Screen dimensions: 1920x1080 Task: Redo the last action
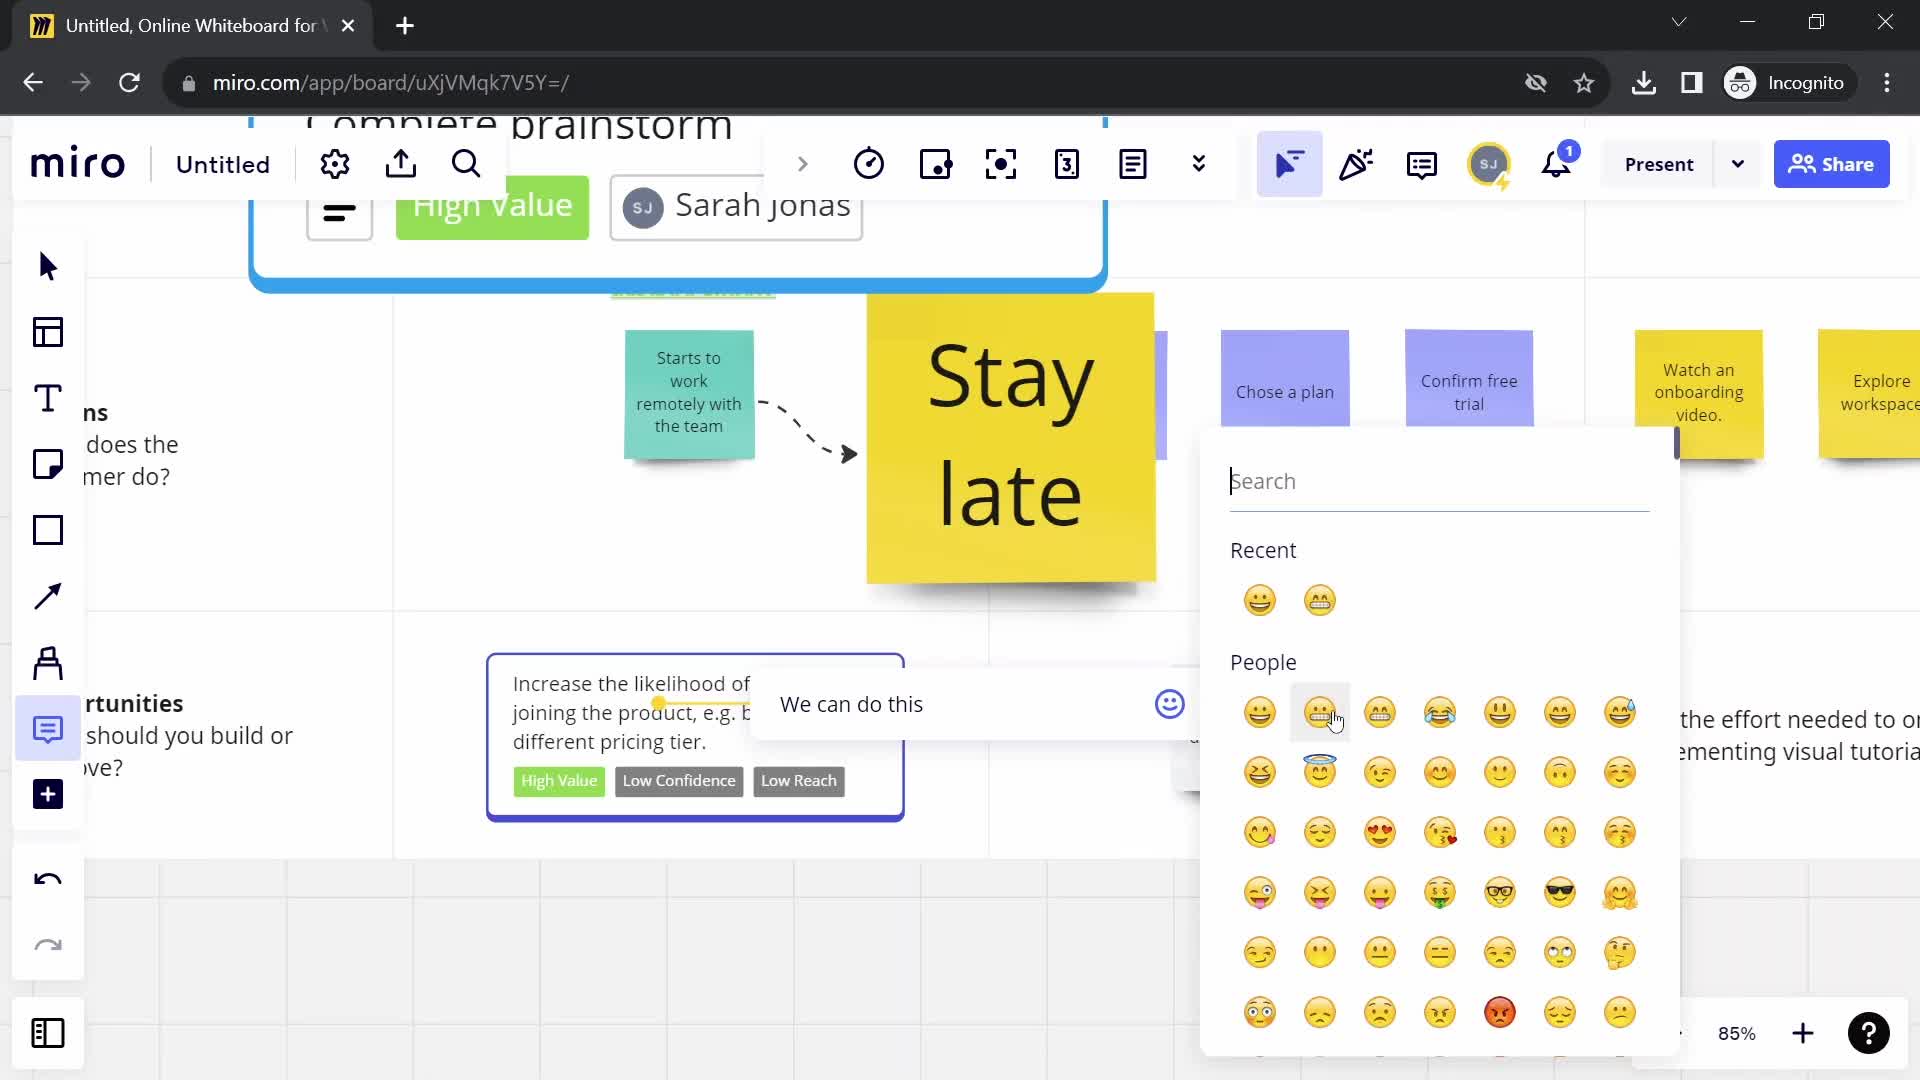click(48, 946)
